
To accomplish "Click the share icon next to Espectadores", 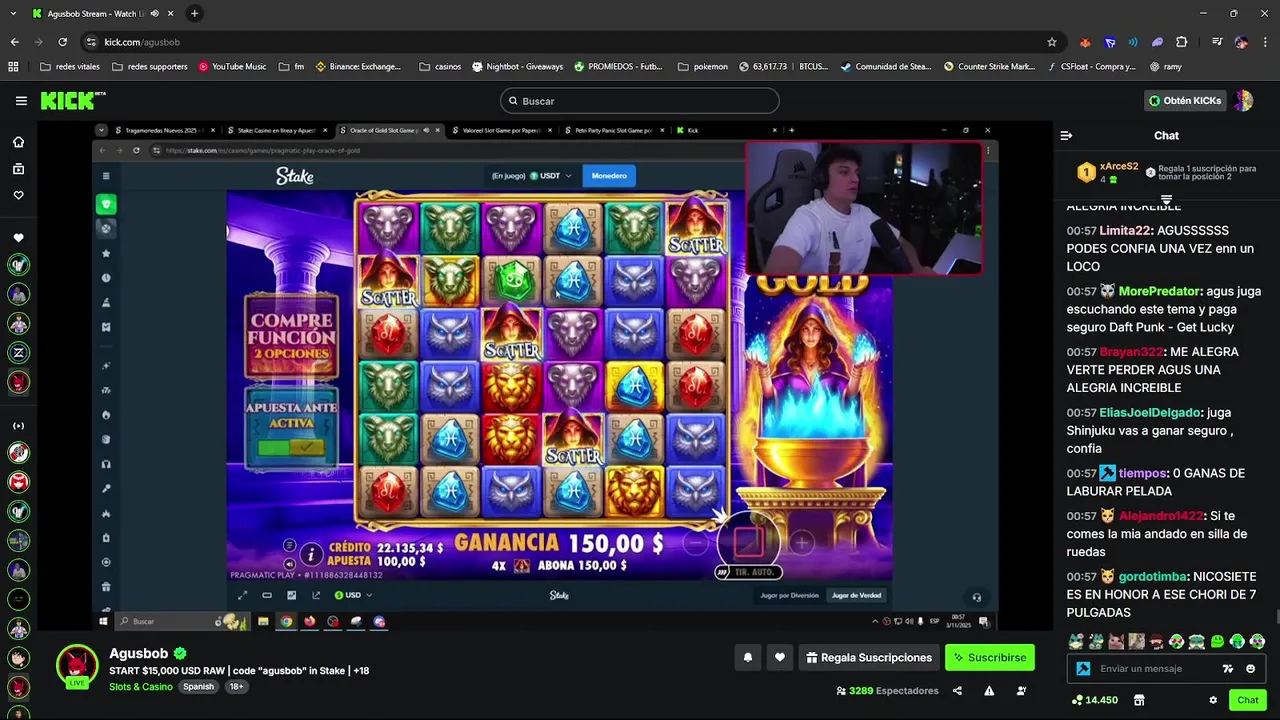I will click(x=957, y=691).
